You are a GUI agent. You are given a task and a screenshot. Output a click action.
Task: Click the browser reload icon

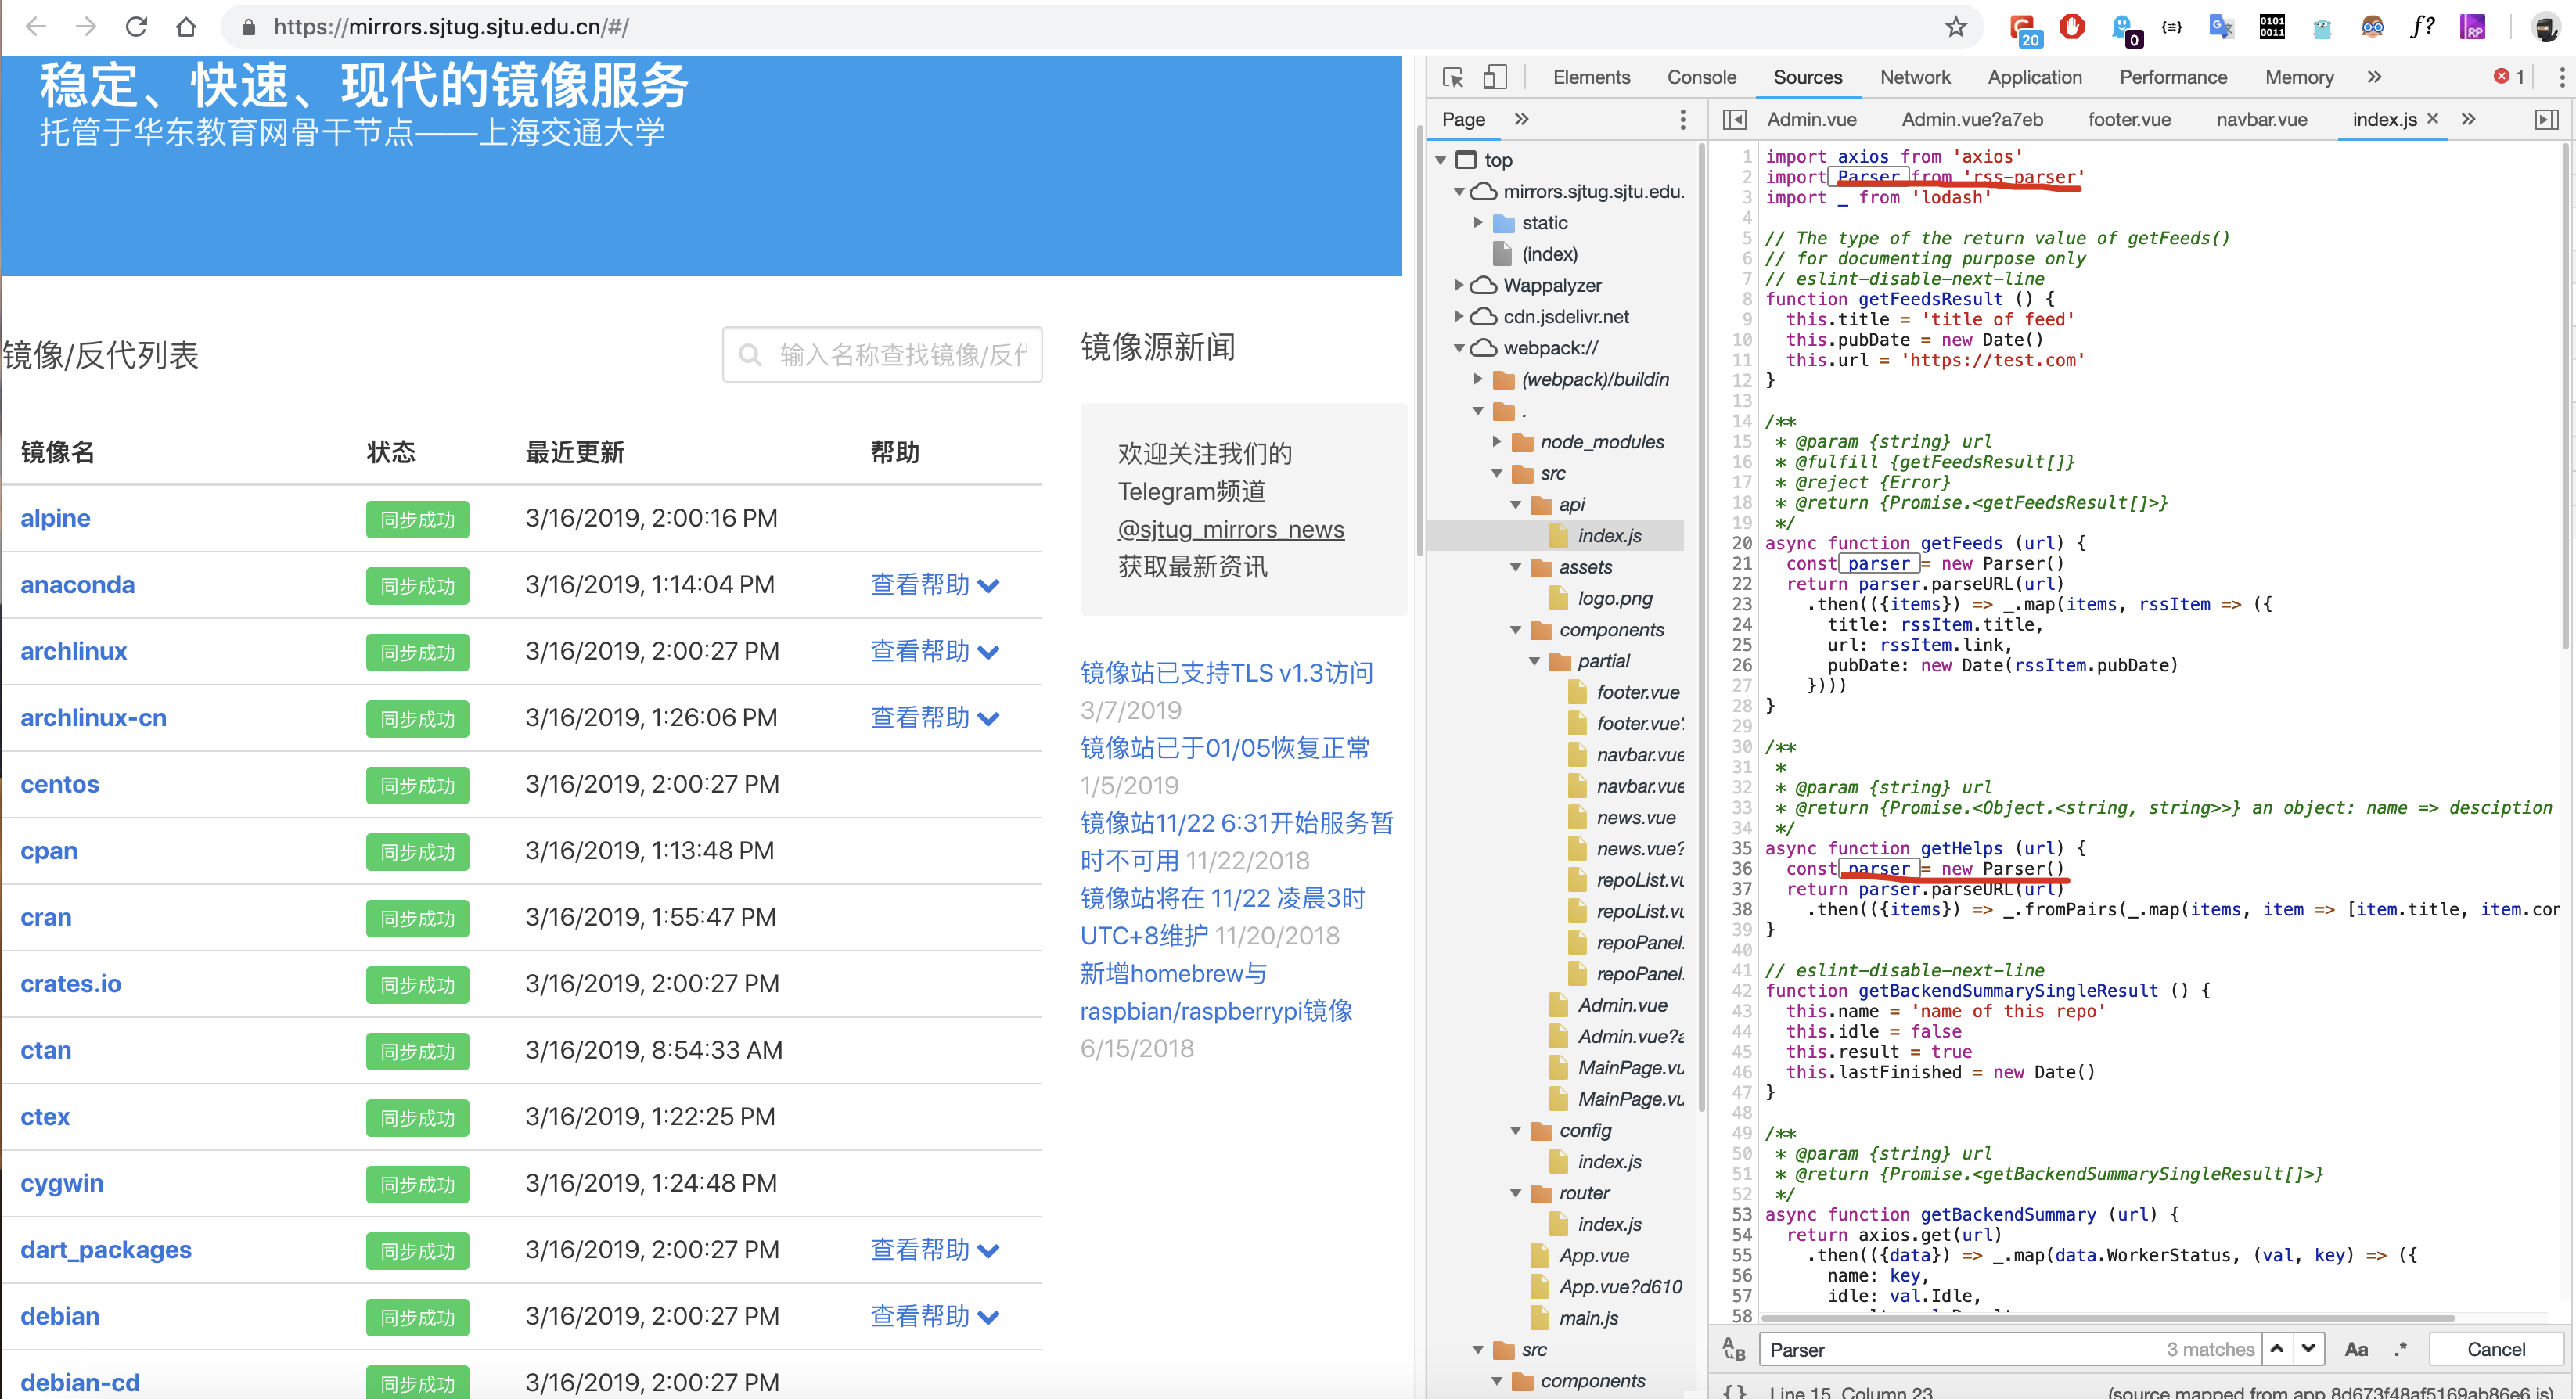coord(136,27)
